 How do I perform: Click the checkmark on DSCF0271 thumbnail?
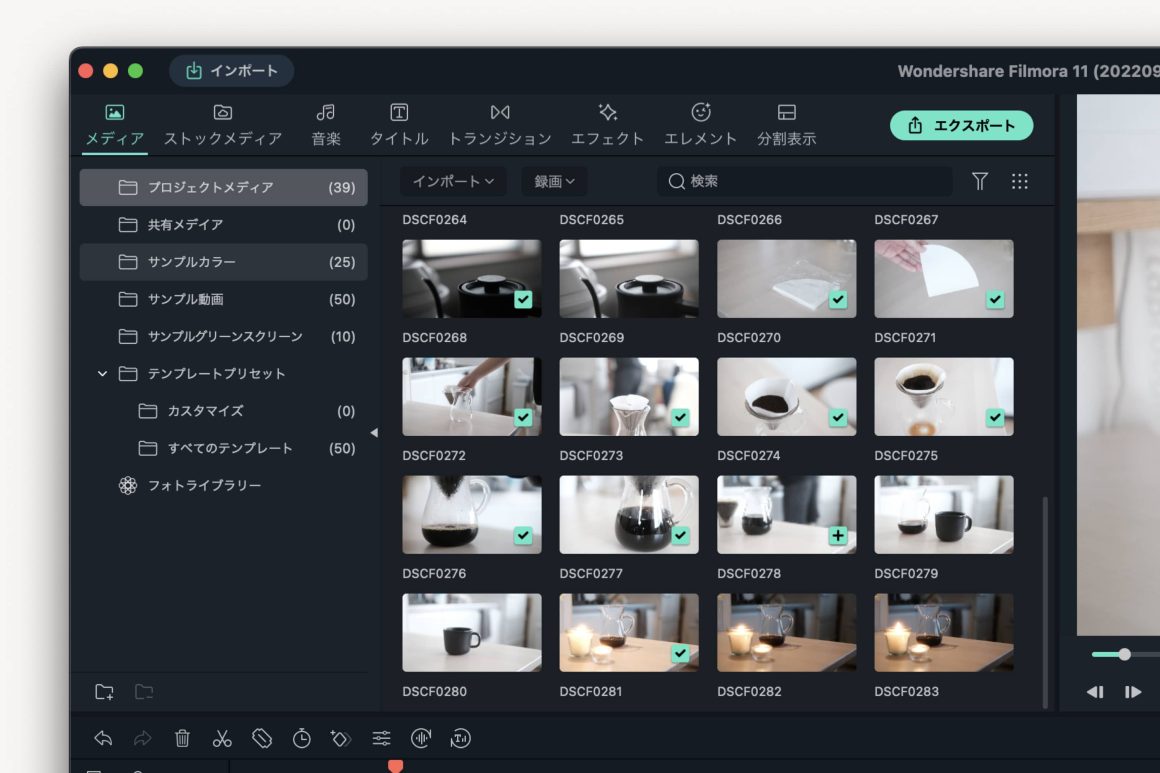click(x=995, y=300)
